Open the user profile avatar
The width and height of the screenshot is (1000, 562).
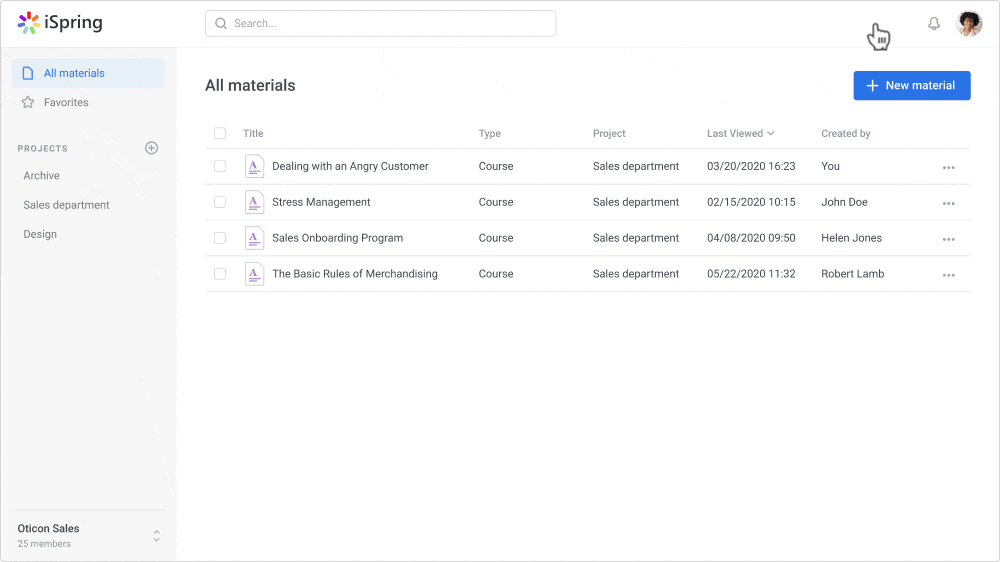pyautogui.click(x=969, y=24)
